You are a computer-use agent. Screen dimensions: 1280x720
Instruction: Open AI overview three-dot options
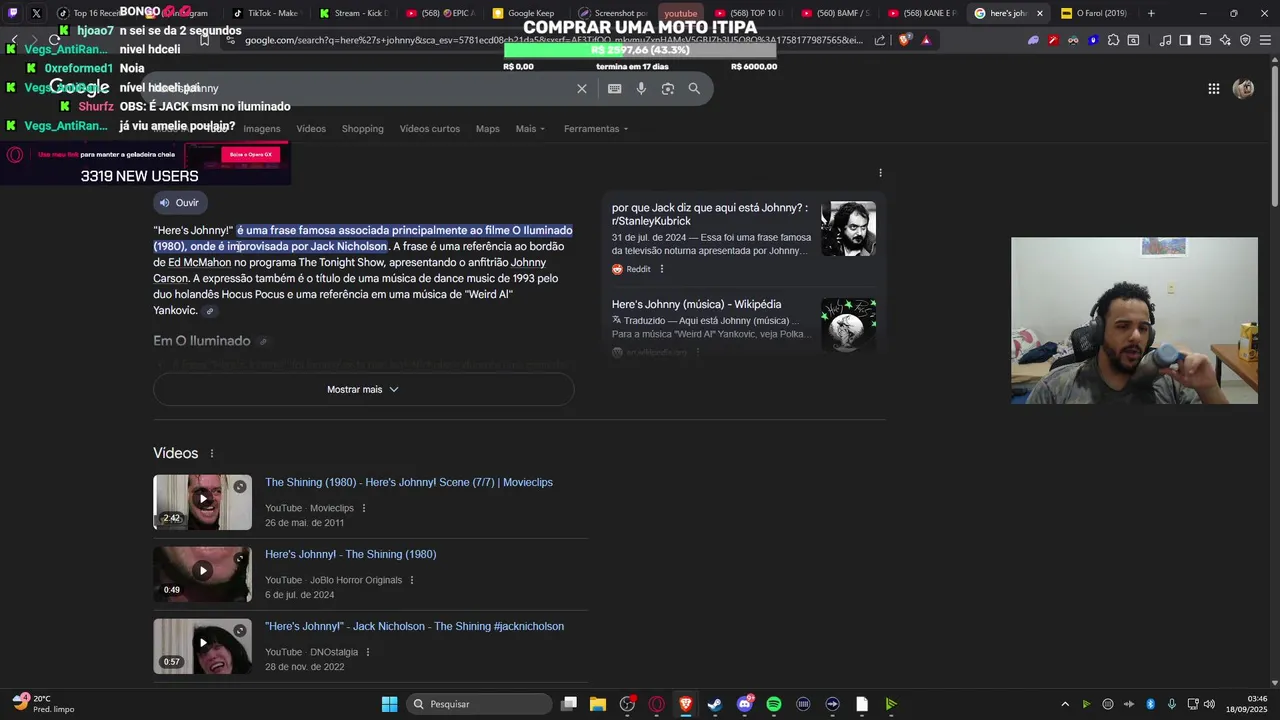(880, 173)
